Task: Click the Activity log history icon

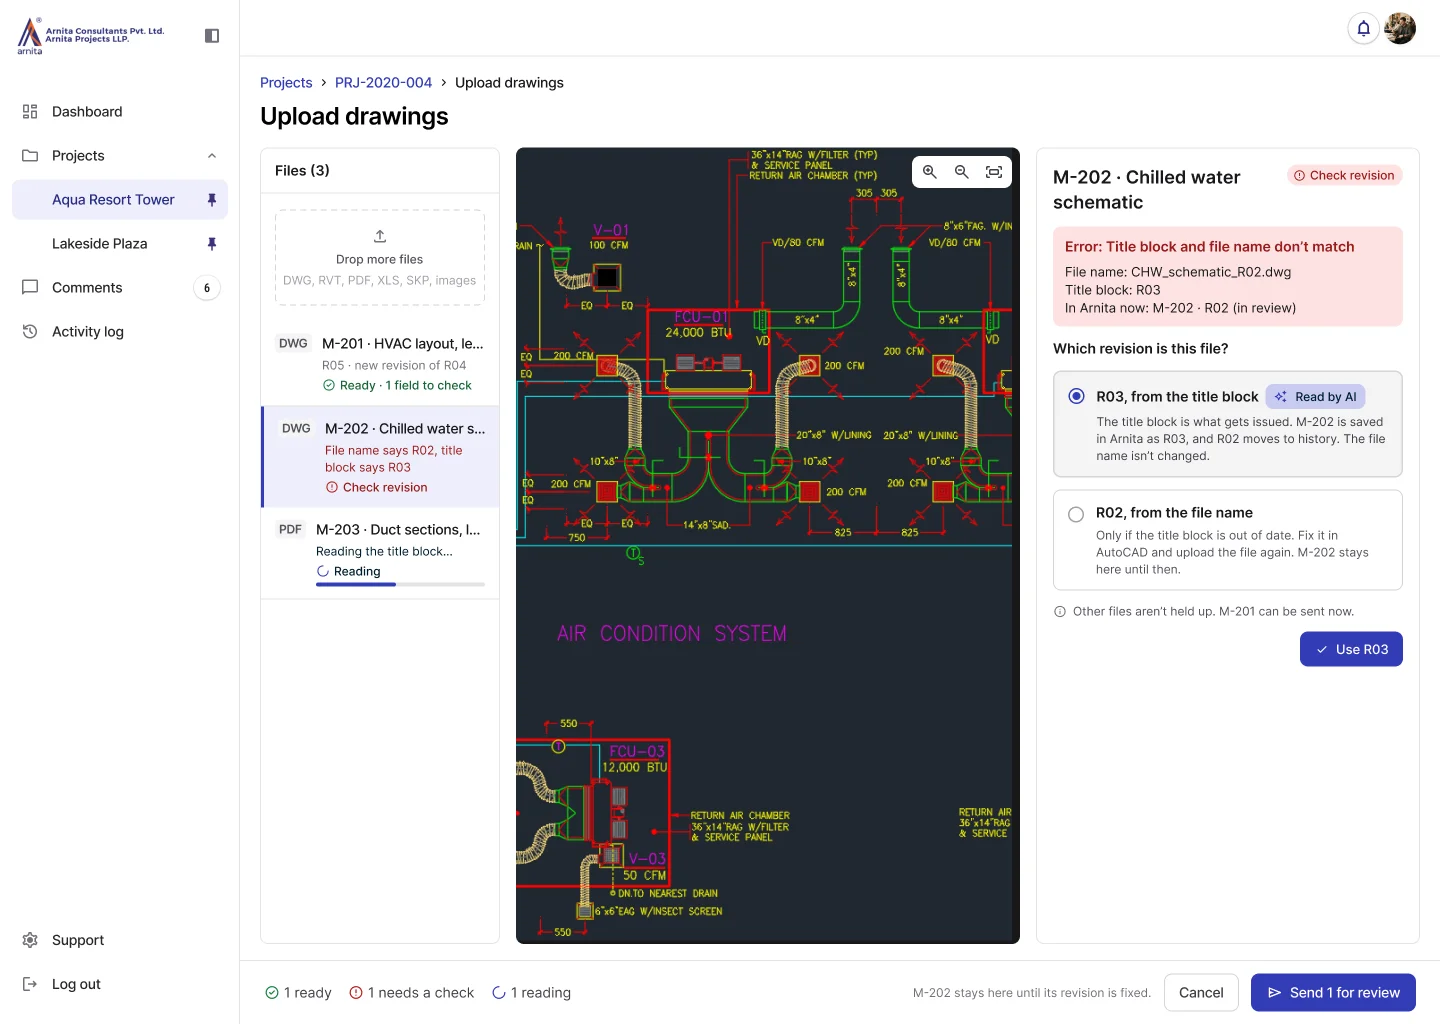Action: click(30, 332)
